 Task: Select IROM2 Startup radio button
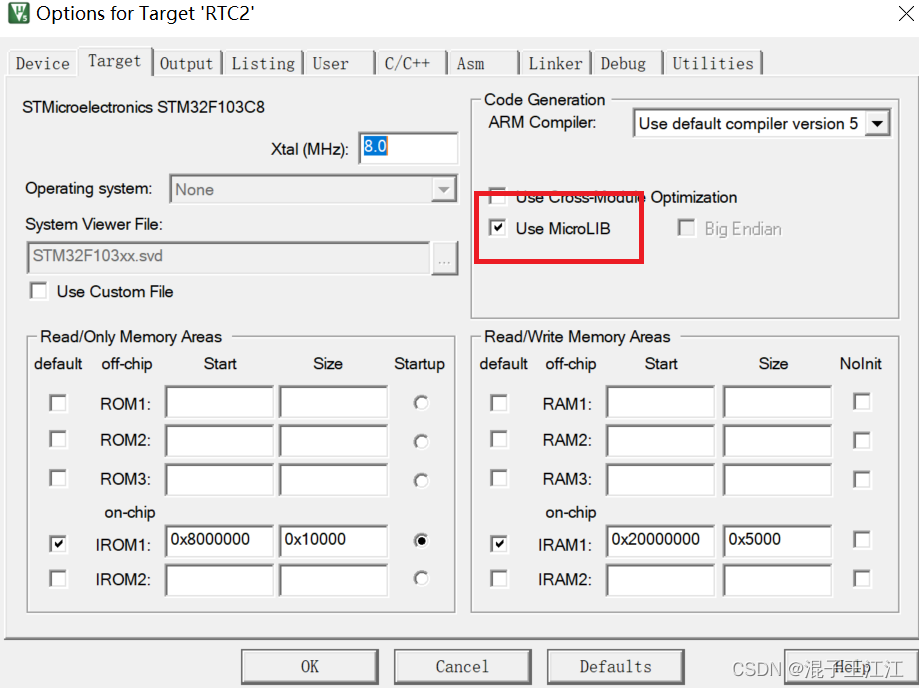[x=421, y=578]
